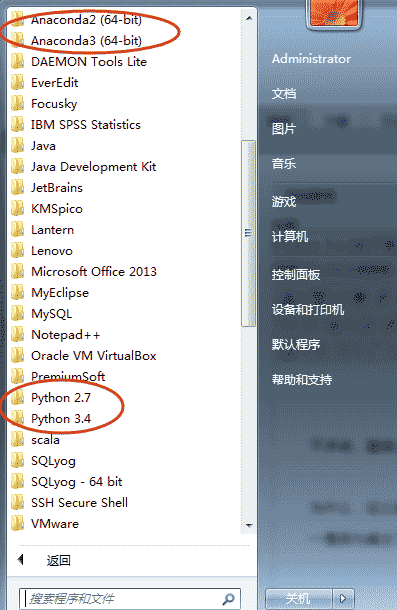This screenshot has height=610, width=397.
Task: Expand the Python 3.4 program group
Action: [125, 419]
